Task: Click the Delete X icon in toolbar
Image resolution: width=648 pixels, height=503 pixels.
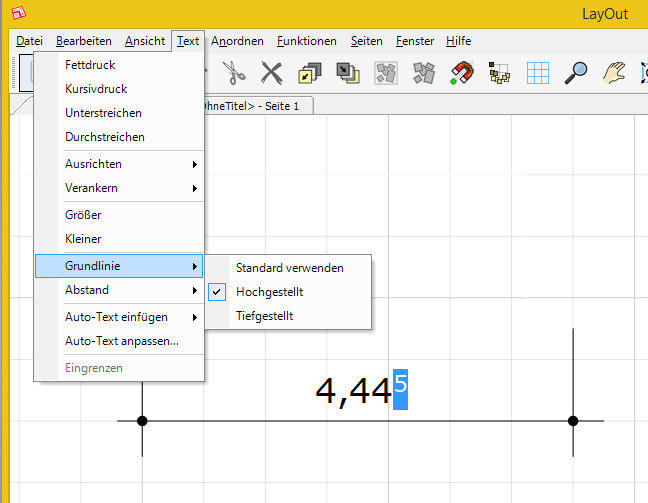Action: tap(271, 72)
